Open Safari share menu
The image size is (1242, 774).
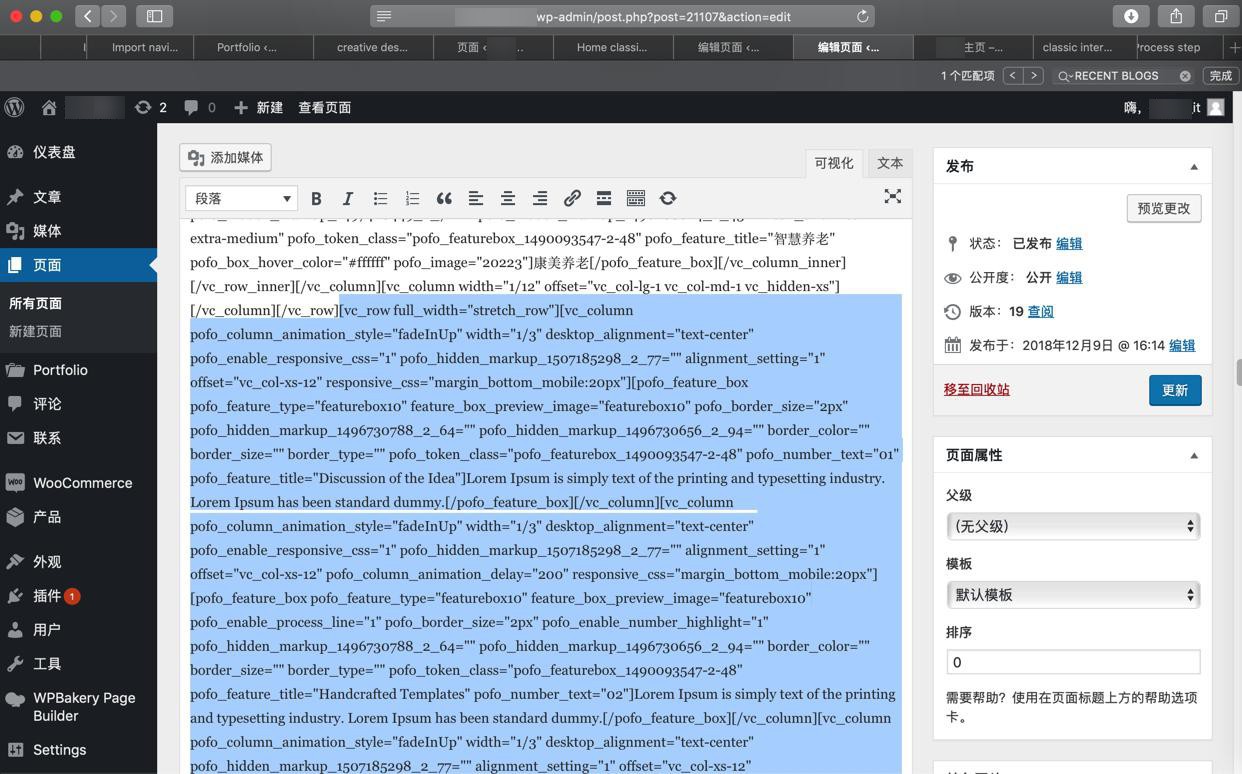(1176, 16)
